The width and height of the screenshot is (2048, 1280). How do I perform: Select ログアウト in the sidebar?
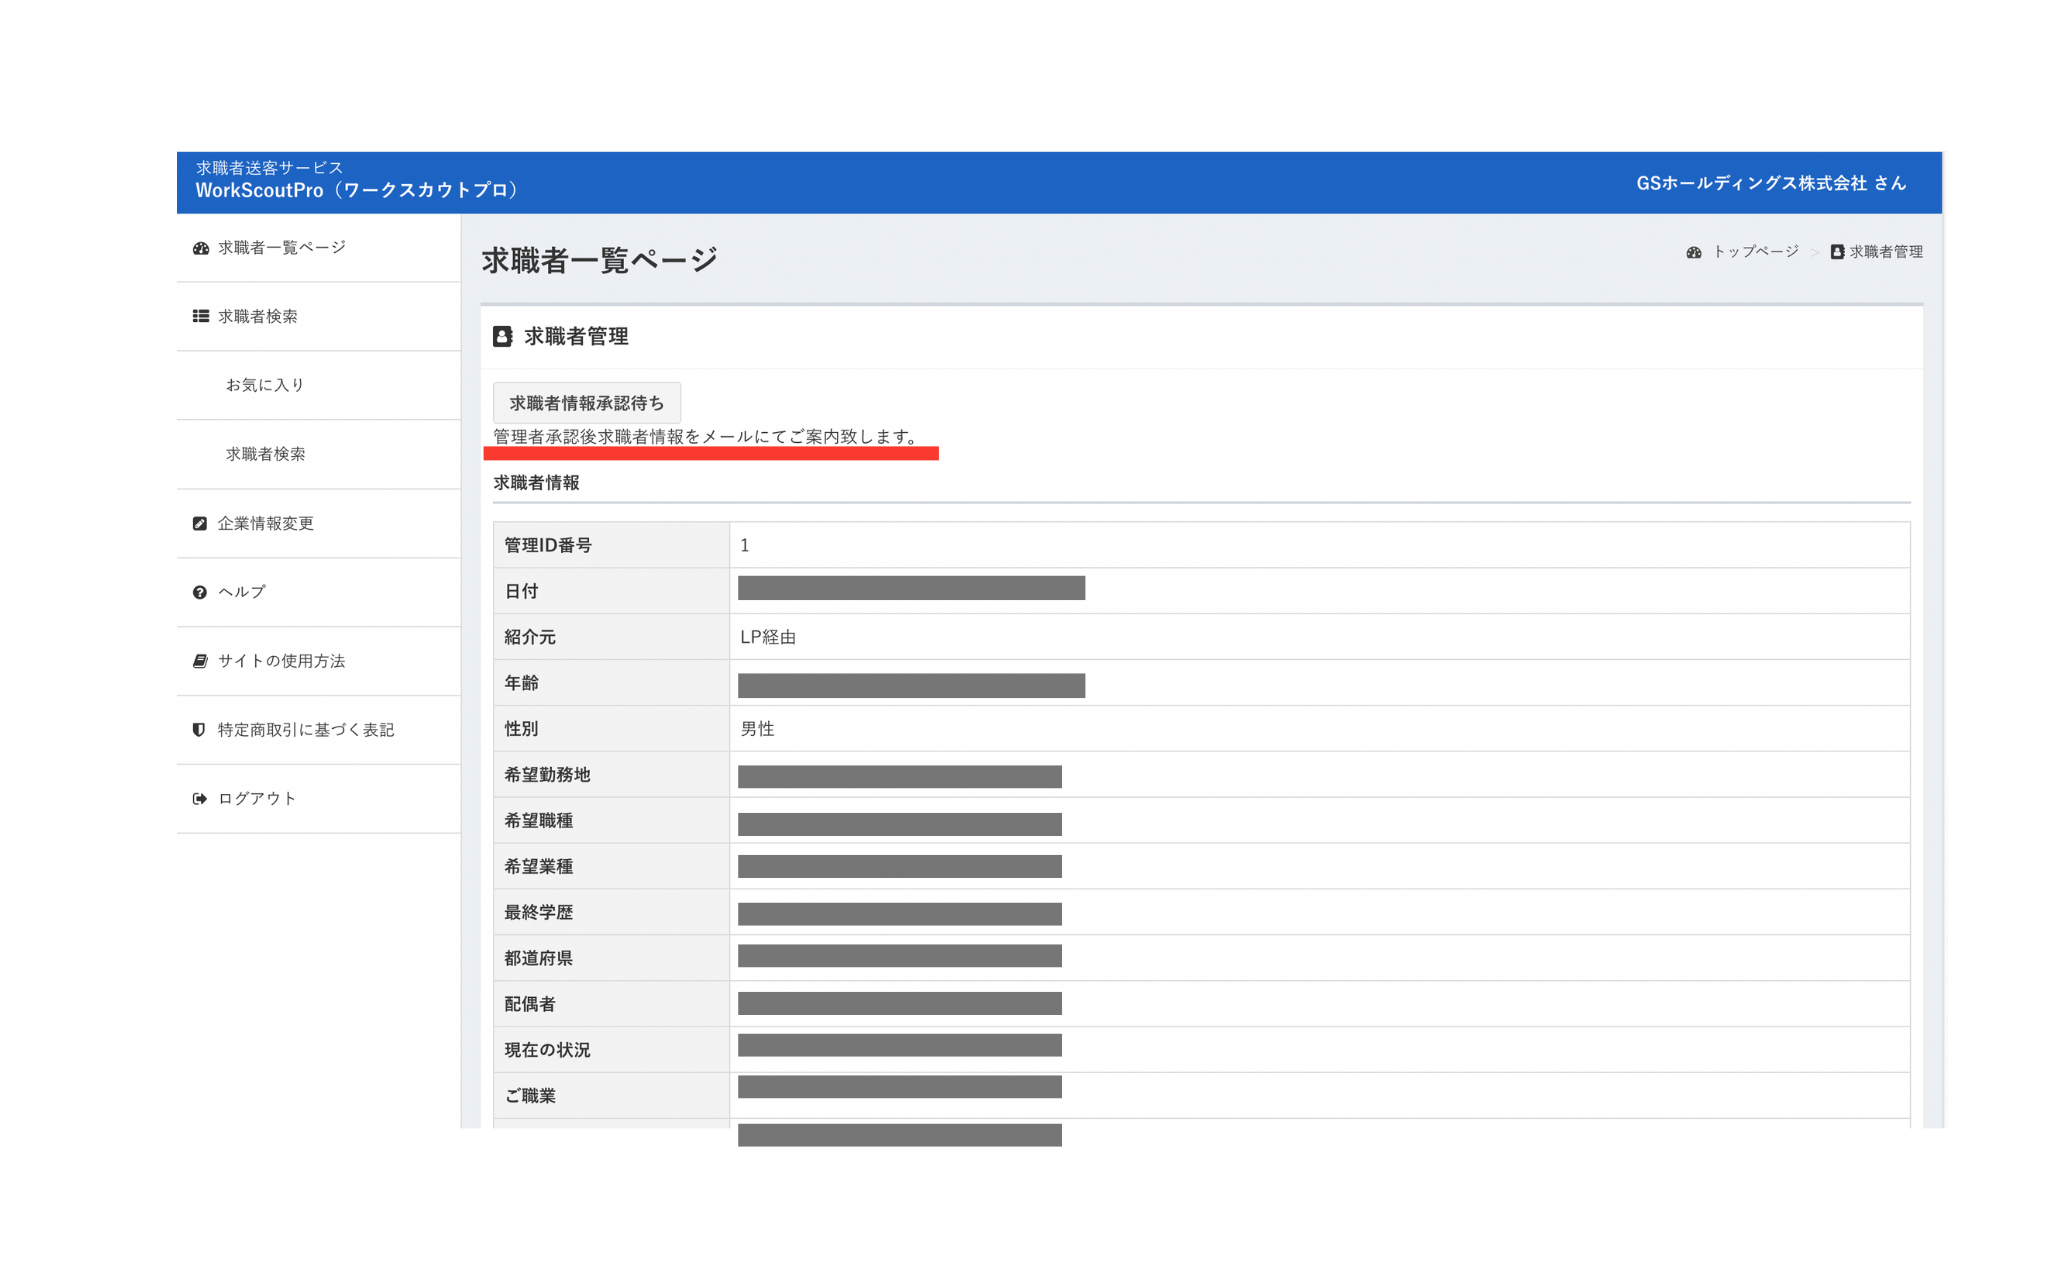click(257, 798)
